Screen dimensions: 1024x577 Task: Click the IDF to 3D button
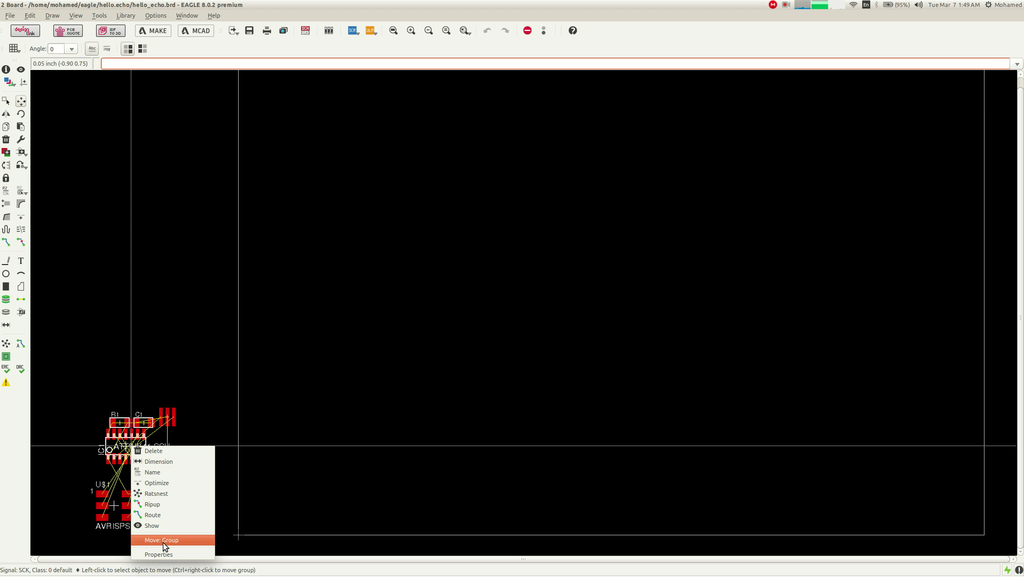(x=110, y=31)
